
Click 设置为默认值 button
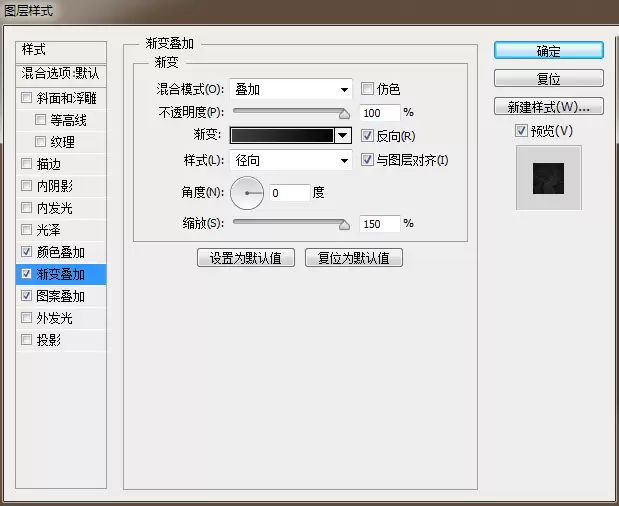tap(246, 258)
